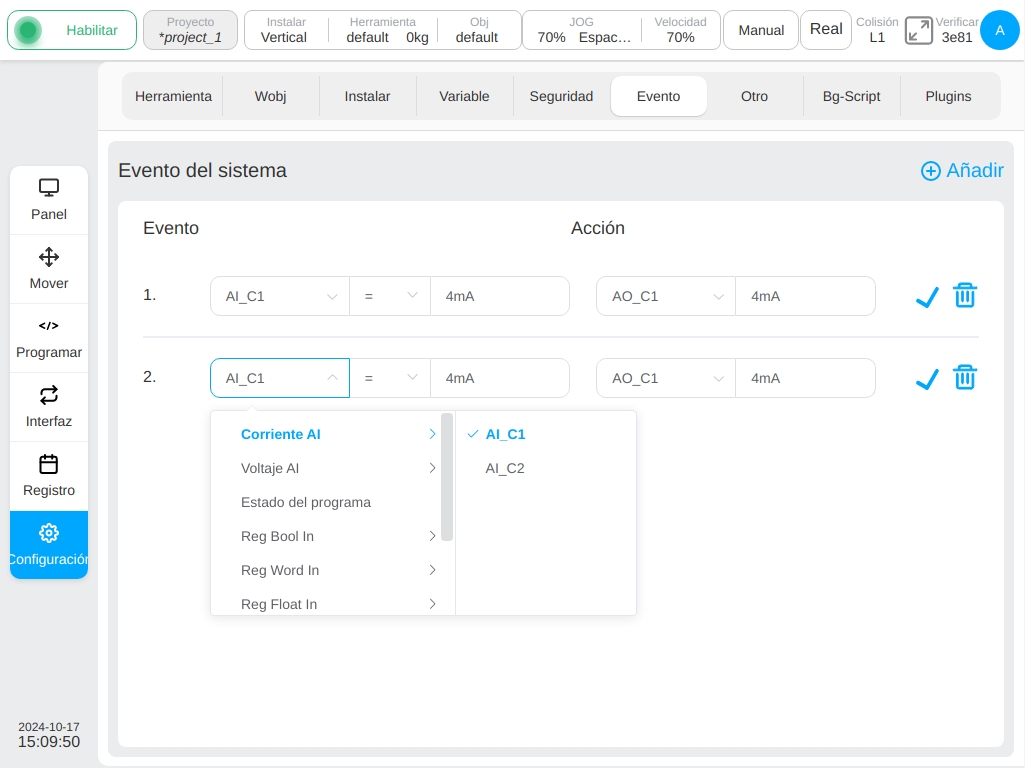Open the Registro sidebar page

coord(49,476)
